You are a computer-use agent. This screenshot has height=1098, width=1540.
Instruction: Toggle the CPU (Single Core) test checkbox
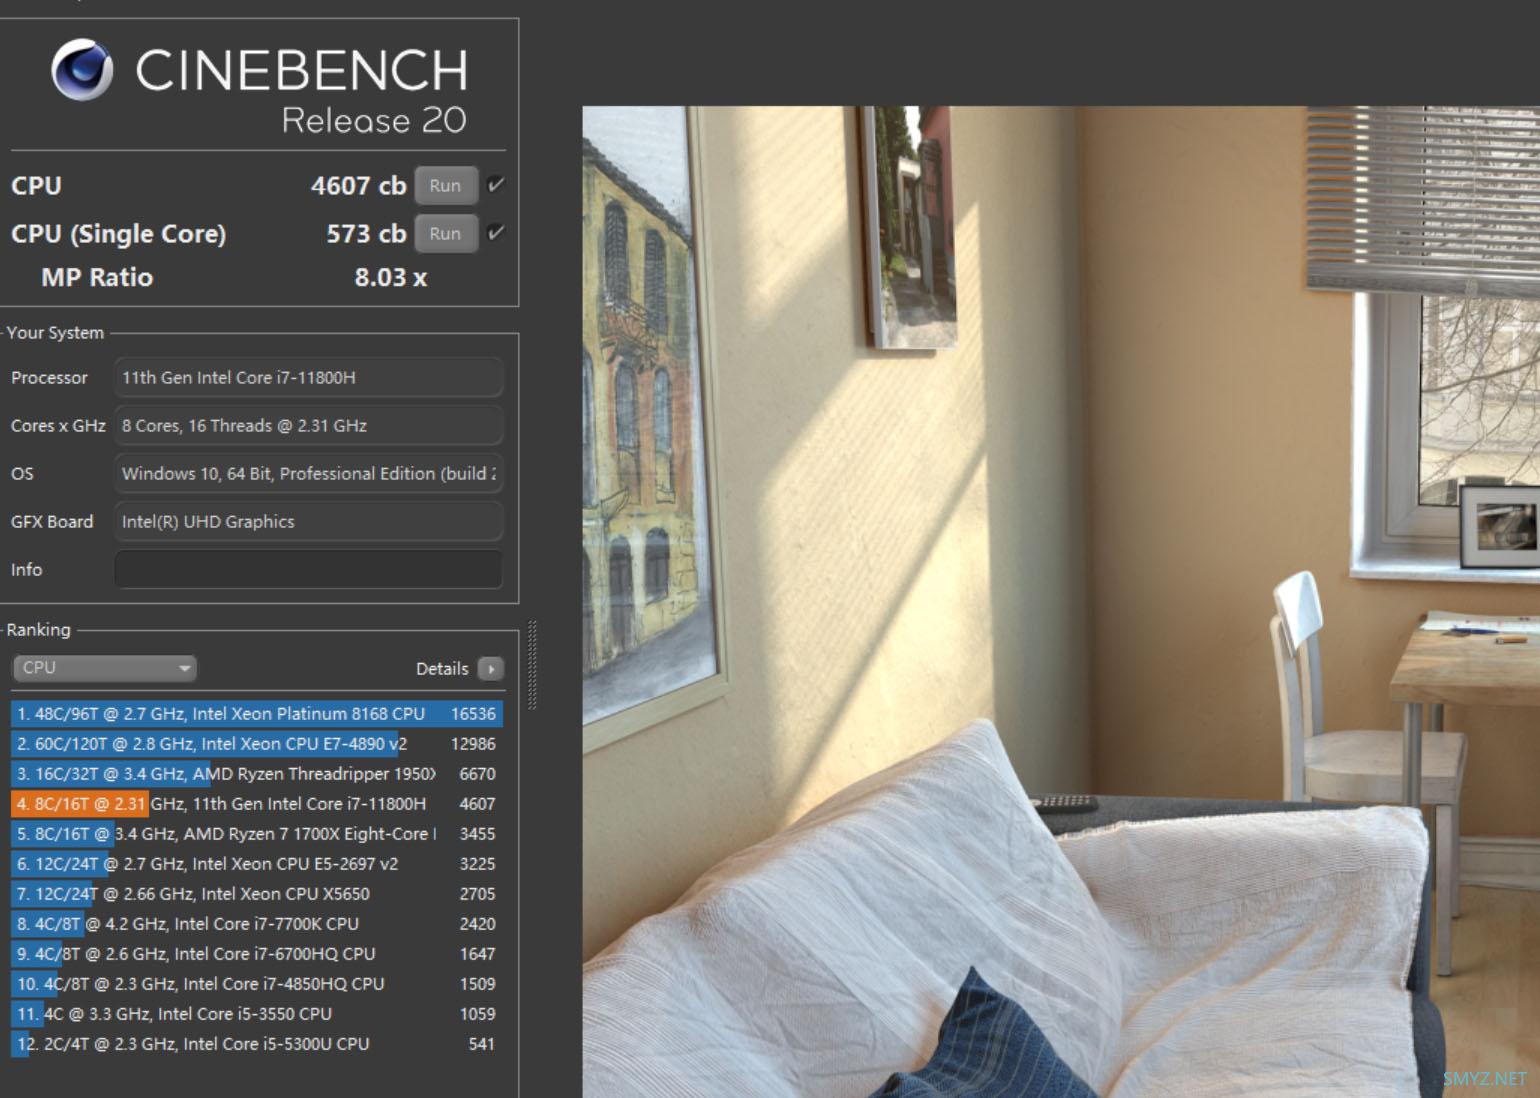[x=495, y=233]
